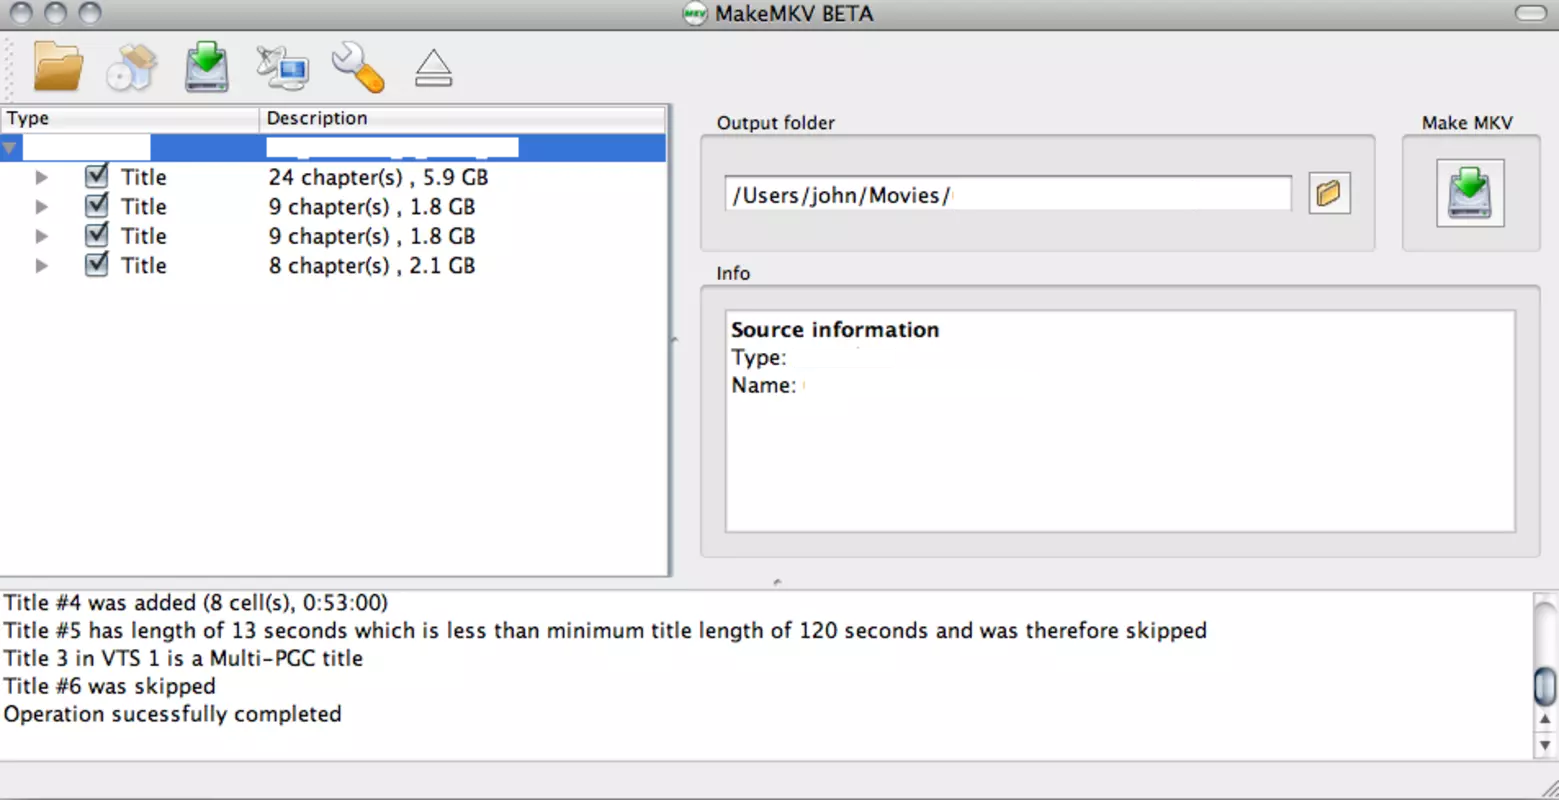Click the Type column header

pyautogui.click(x=130, y=118)
